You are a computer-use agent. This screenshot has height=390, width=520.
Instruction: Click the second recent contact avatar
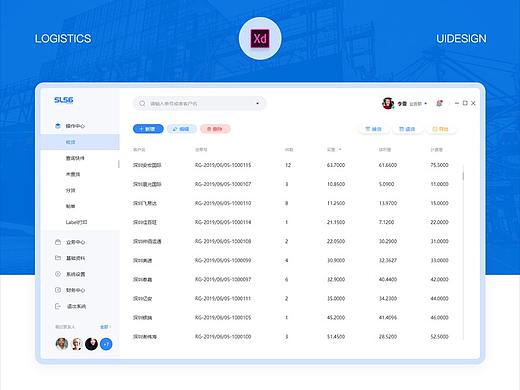click(x=77, y=344)
